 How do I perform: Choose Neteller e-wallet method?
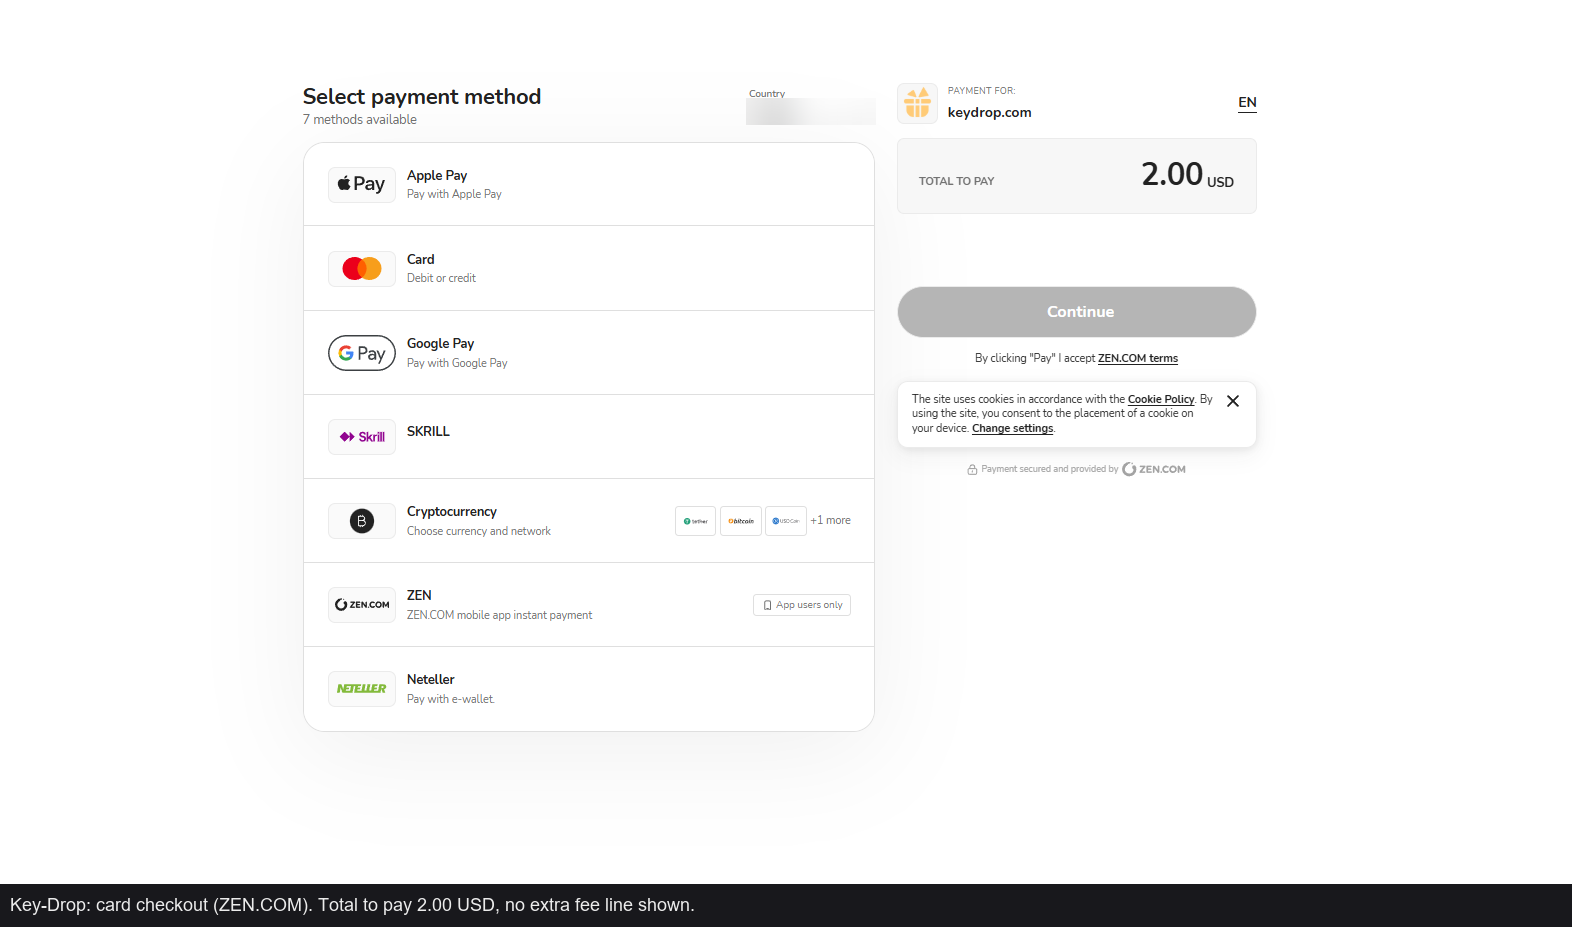click(589, 689)
